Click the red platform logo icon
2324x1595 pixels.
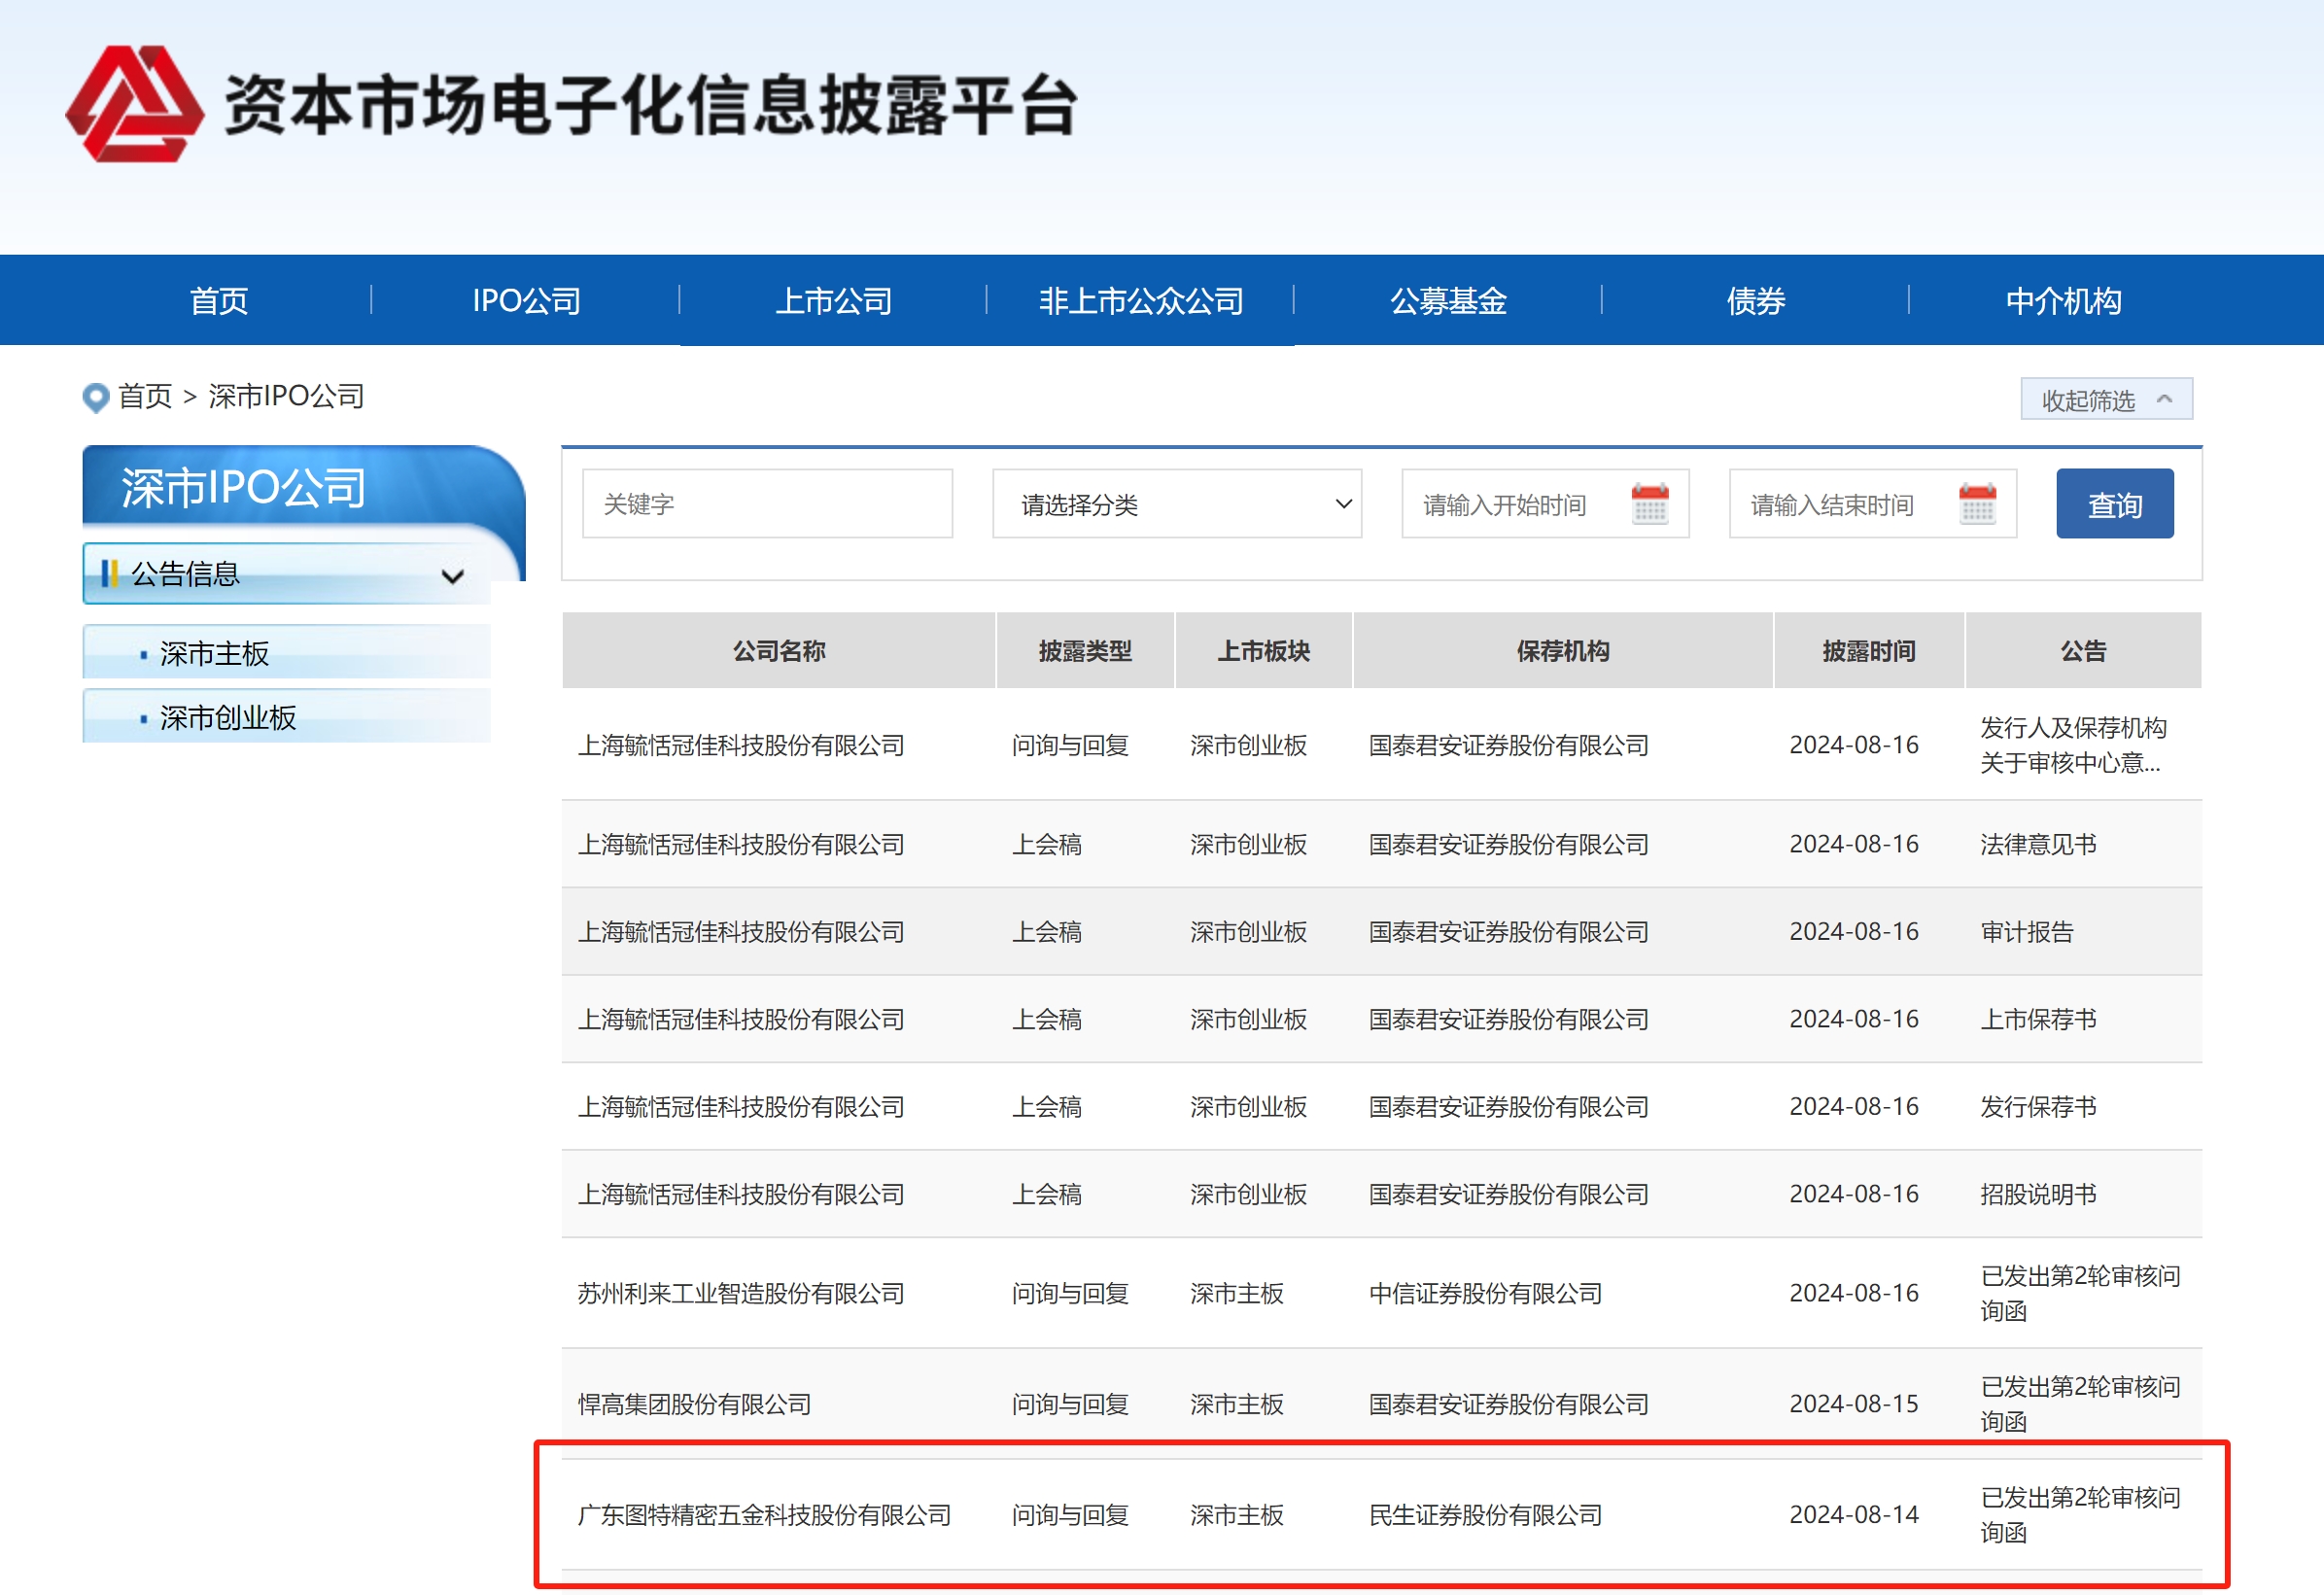(x=134, y=104)
